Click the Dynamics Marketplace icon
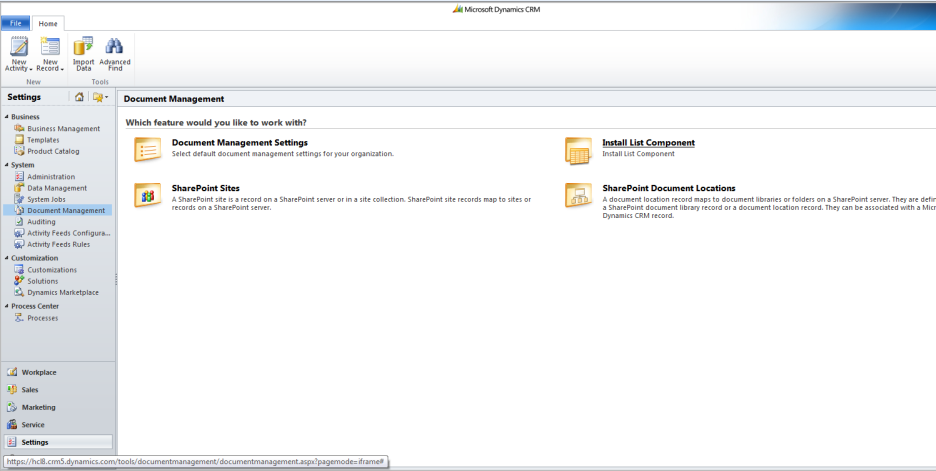This screenshot has height=471, width=936. pos(19,293)
